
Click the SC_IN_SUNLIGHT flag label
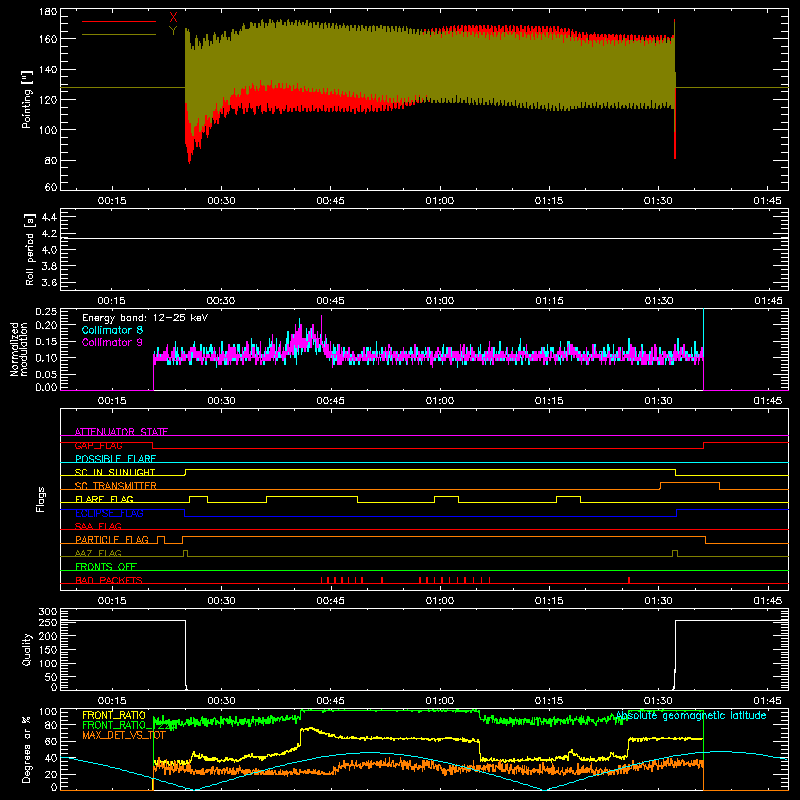(115, 472)
